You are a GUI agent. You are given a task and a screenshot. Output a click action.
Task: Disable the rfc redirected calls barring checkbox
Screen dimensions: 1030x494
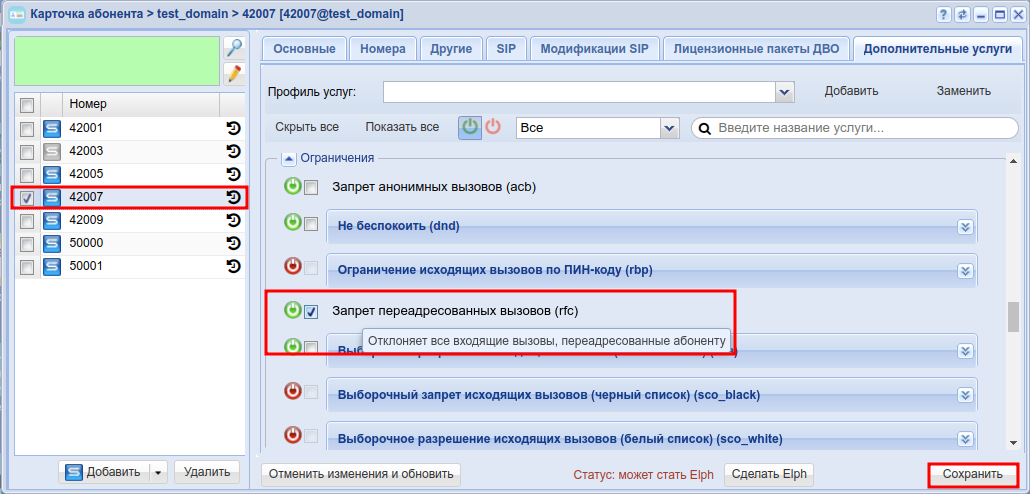point(311,312)
